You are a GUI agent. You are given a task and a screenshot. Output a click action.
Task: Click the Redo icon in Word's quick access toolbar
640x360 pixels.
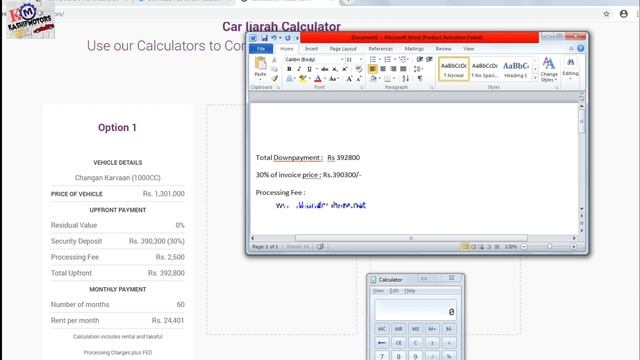pyautogui.click(x=288, y=38)
